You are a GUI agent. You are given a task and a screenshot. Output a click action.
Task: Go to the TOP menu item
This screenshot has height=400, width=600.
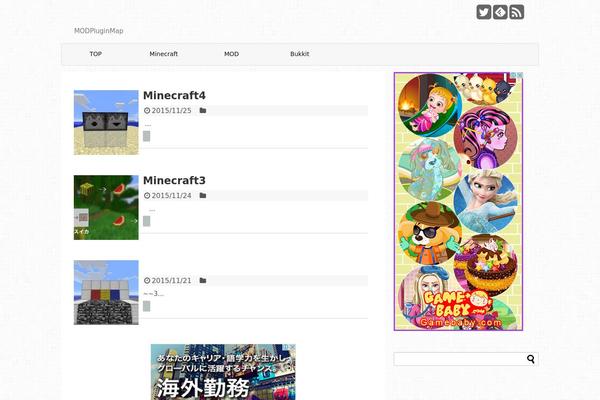[96, 54]
